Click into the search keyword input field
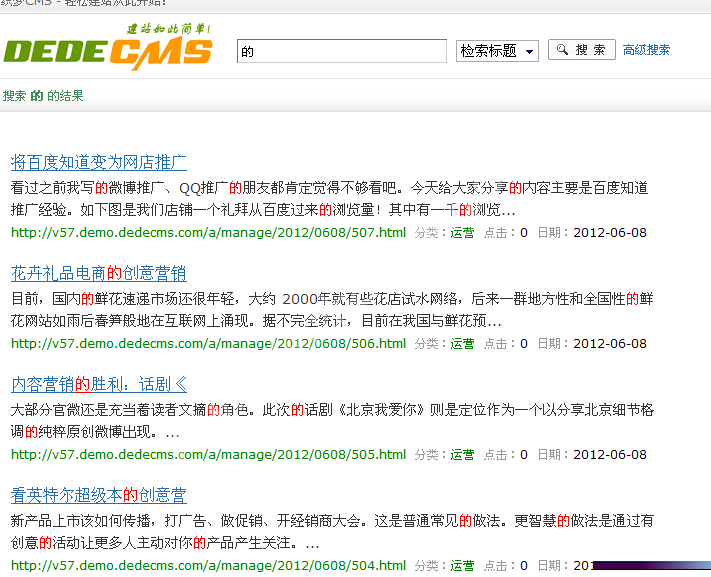 coord(341,51)
